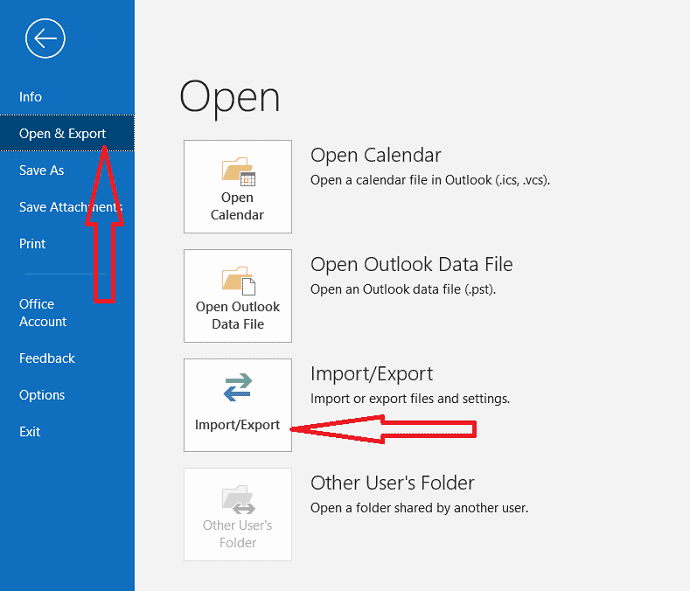
Task: Click the Open Outlook Data File folder icon
Action: click(x=239, y=280)
